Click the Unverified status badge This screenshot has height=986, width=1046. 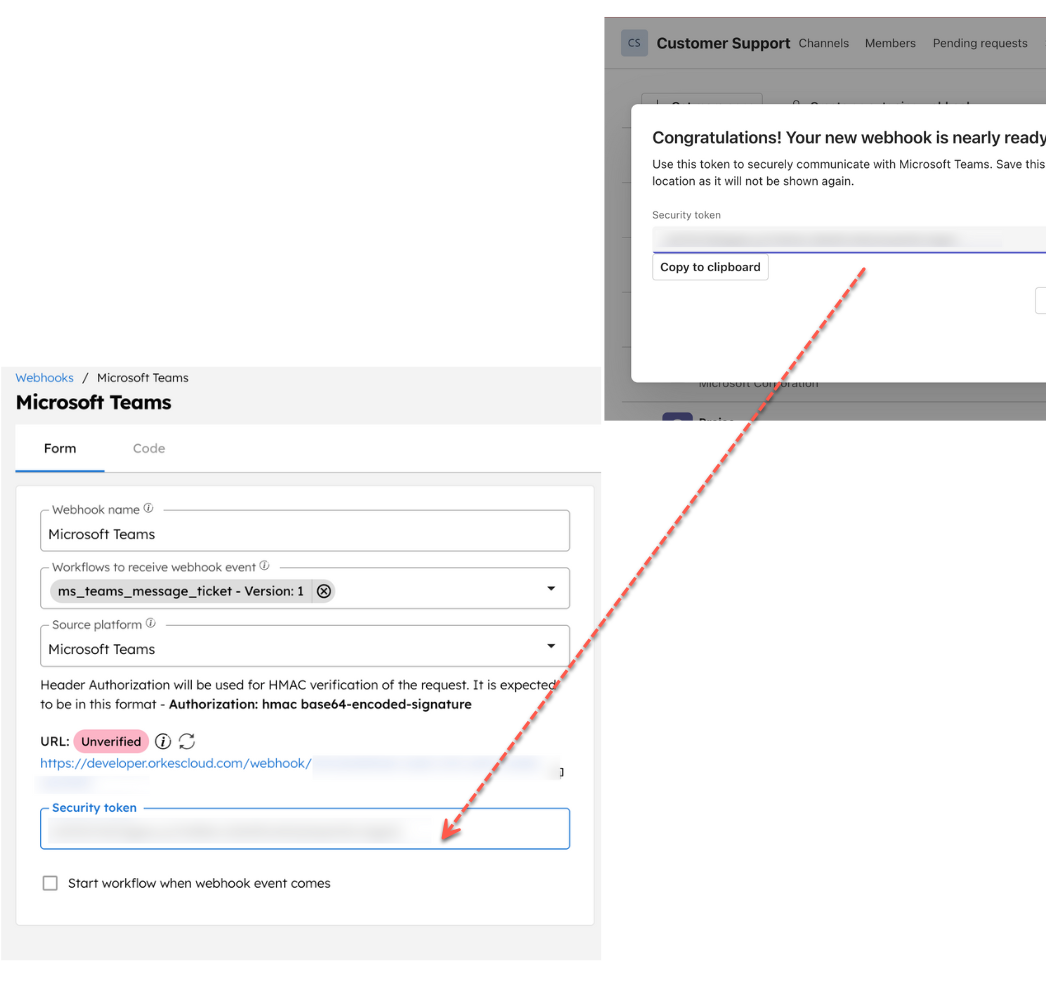click(x=111, y=741)
